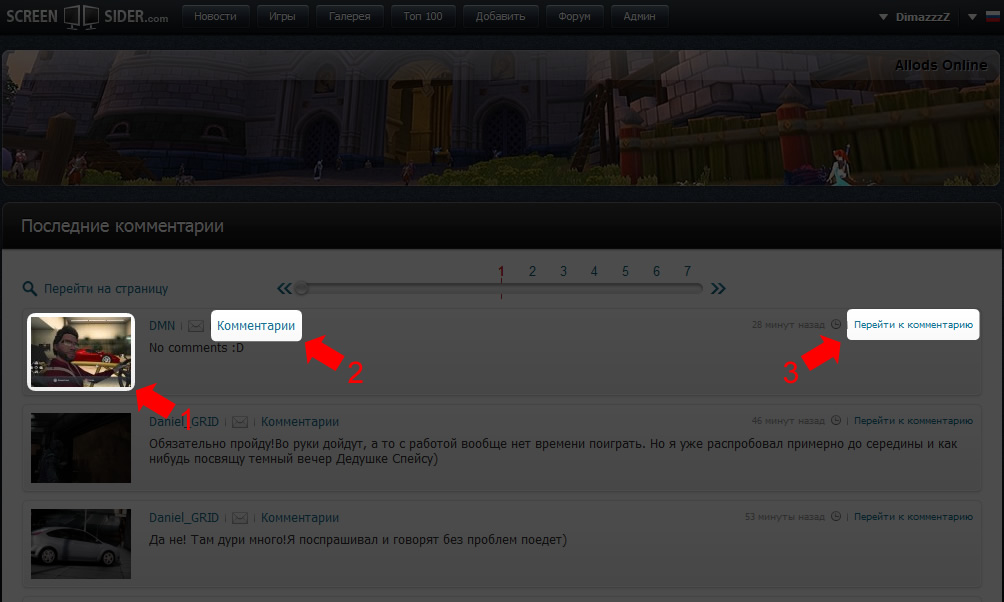Open Daniel_GRID profile in 53-minute comment
Screen dimensions: 1004x602
[184, 517]
